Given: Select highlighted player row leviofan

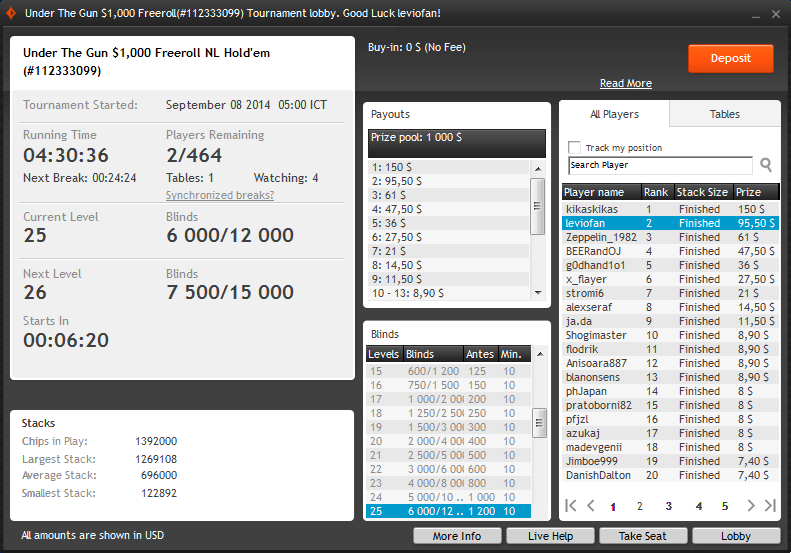Looking at the screenshot, I should tap(670, 223).
